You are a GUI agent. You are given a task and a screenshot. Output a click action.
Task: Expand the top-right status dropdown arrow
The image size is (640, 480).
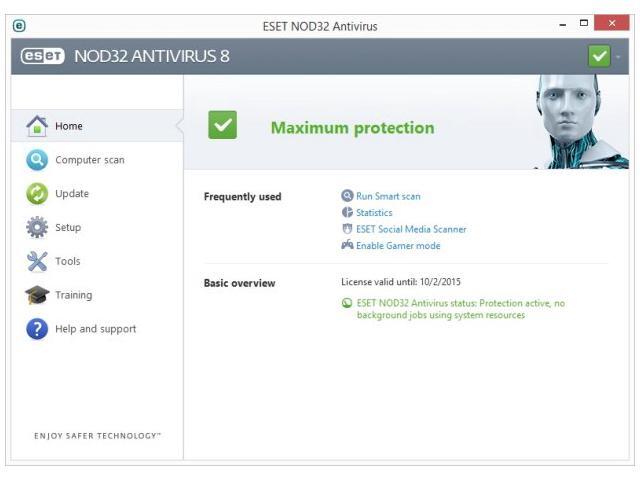pyautogui.click(x=619, y=57)
